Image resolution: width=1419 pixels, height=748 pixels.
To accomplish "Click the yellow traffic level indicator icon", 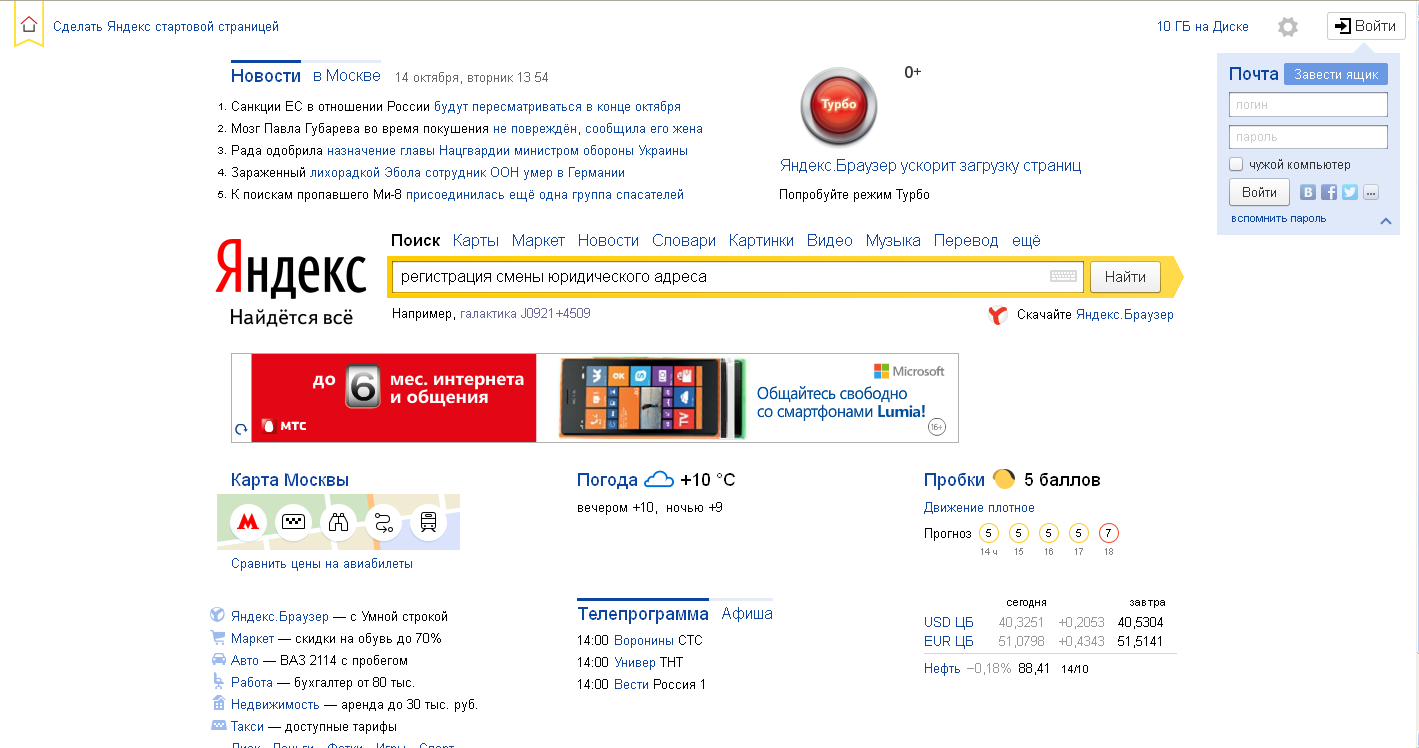I will tap(1003, 479).
